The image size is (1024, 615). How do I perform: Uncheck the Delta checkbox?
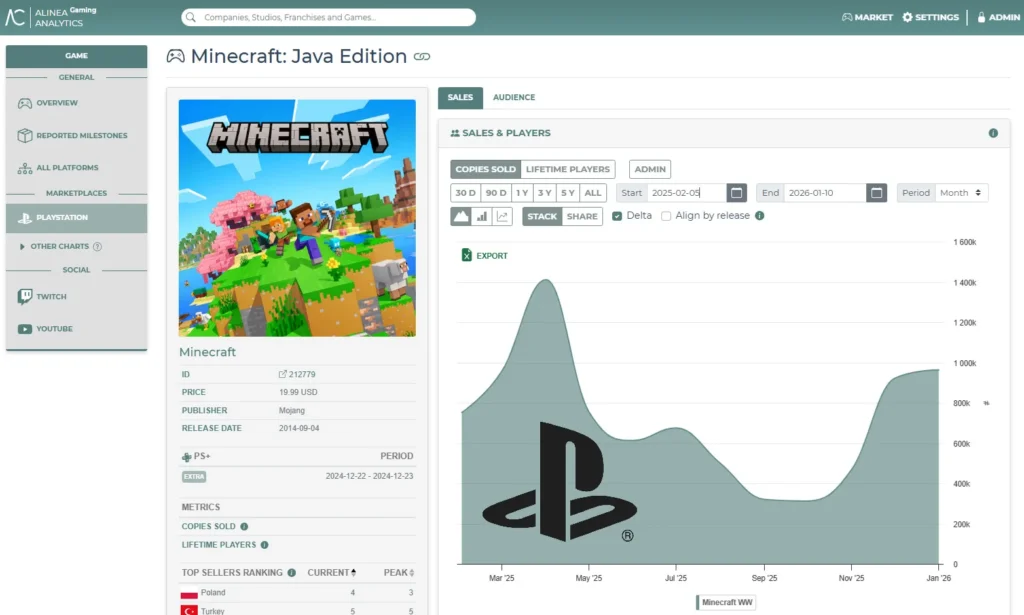pyautogui.click(x=617, y=216)
